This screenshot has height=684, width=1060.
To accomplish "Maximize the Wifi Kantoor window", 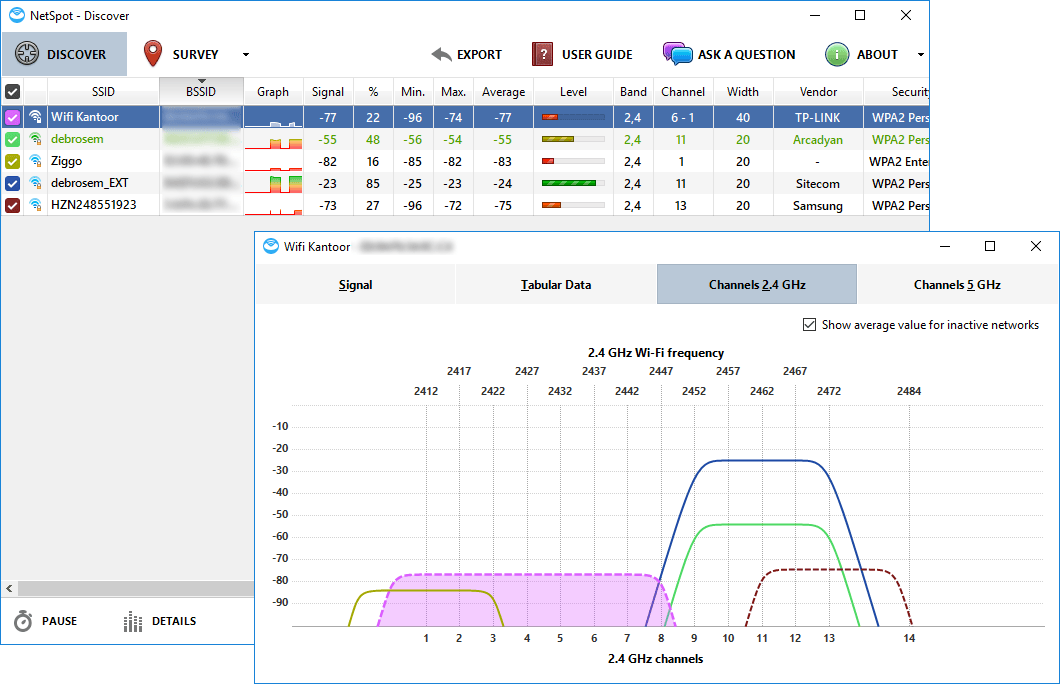I will pyautogui.click(x=990, y=246).
